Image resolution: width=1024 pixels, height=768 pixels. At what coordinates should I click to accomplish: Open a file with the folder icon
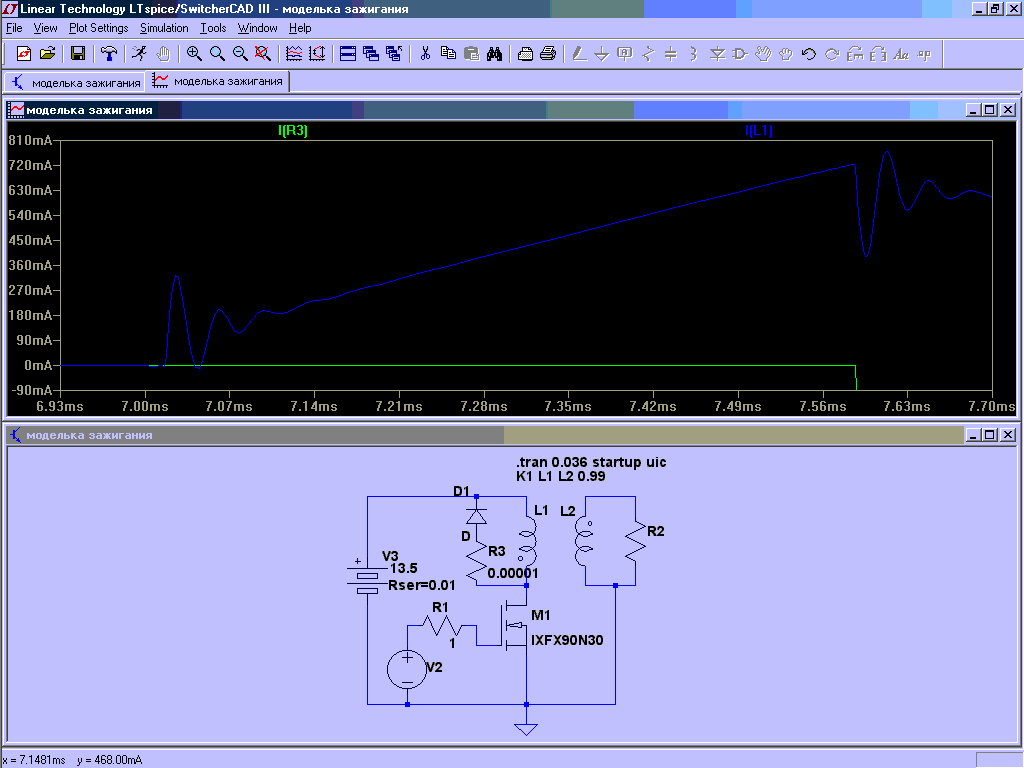point(47,54)
